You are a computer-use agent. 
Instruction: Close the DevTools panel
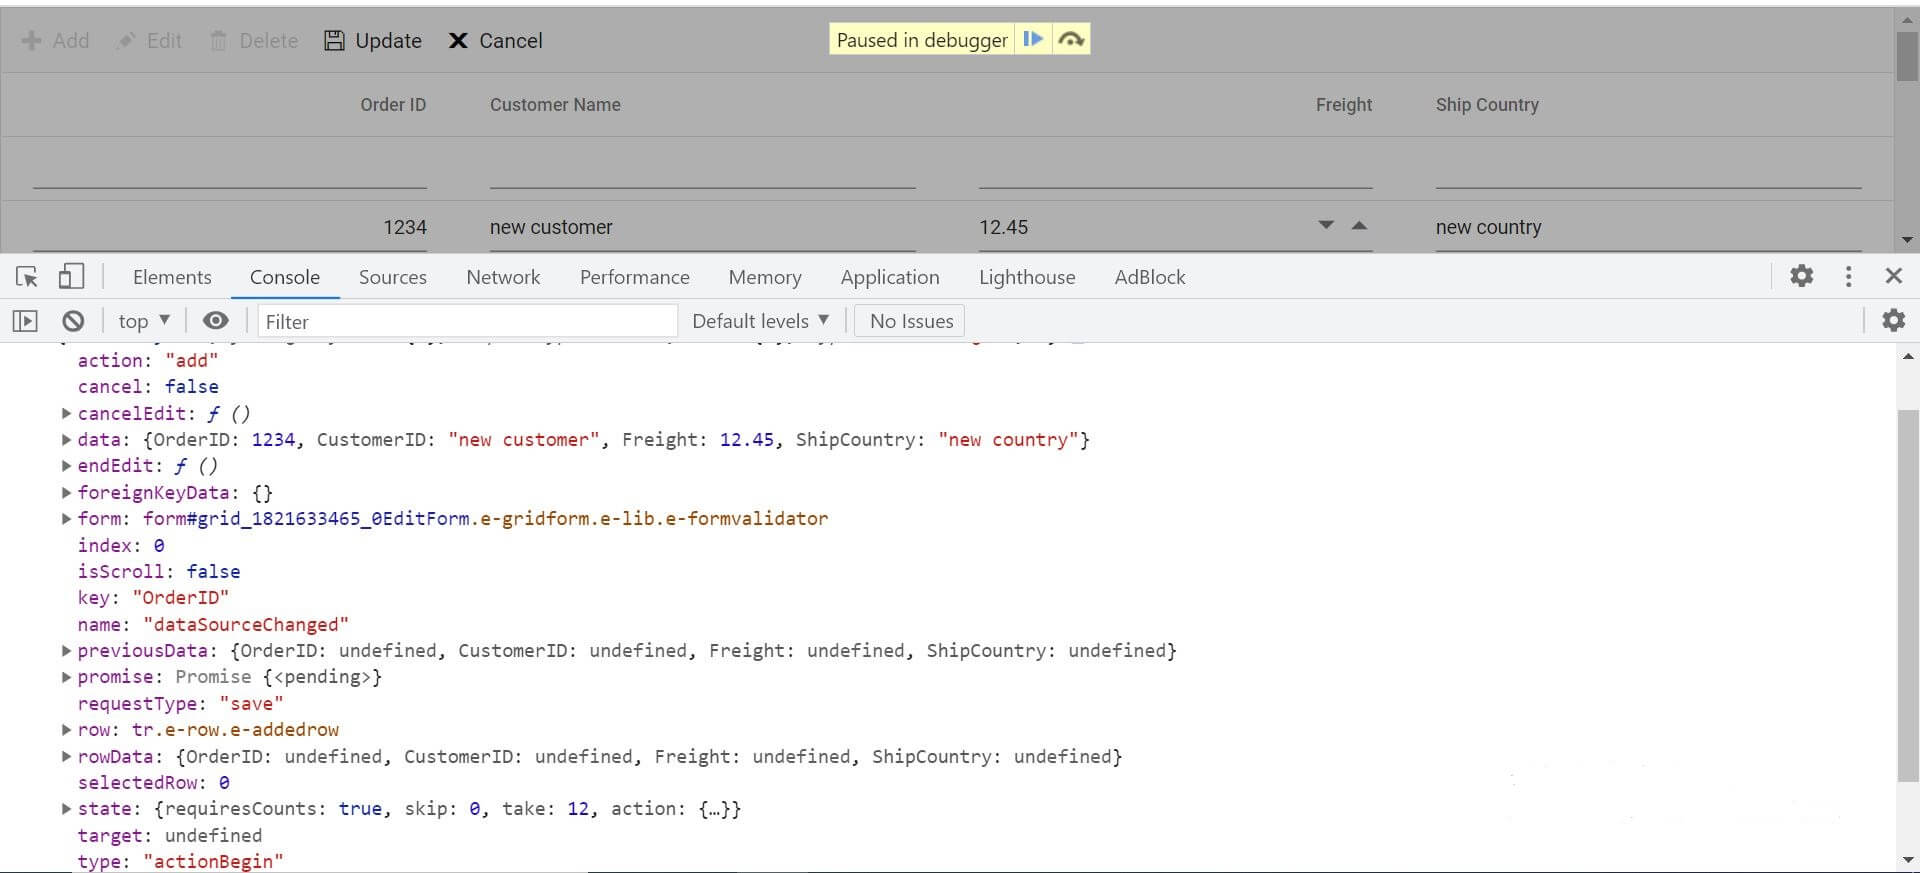(x=1893, y=276)
